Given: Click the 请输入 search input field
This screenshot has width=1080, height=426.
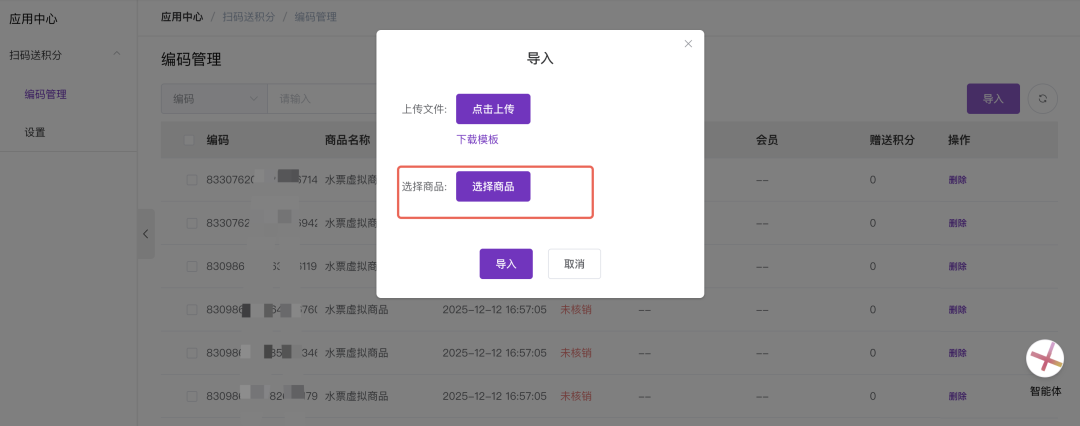Looking at the screenshot, I should tap(320, 99).
